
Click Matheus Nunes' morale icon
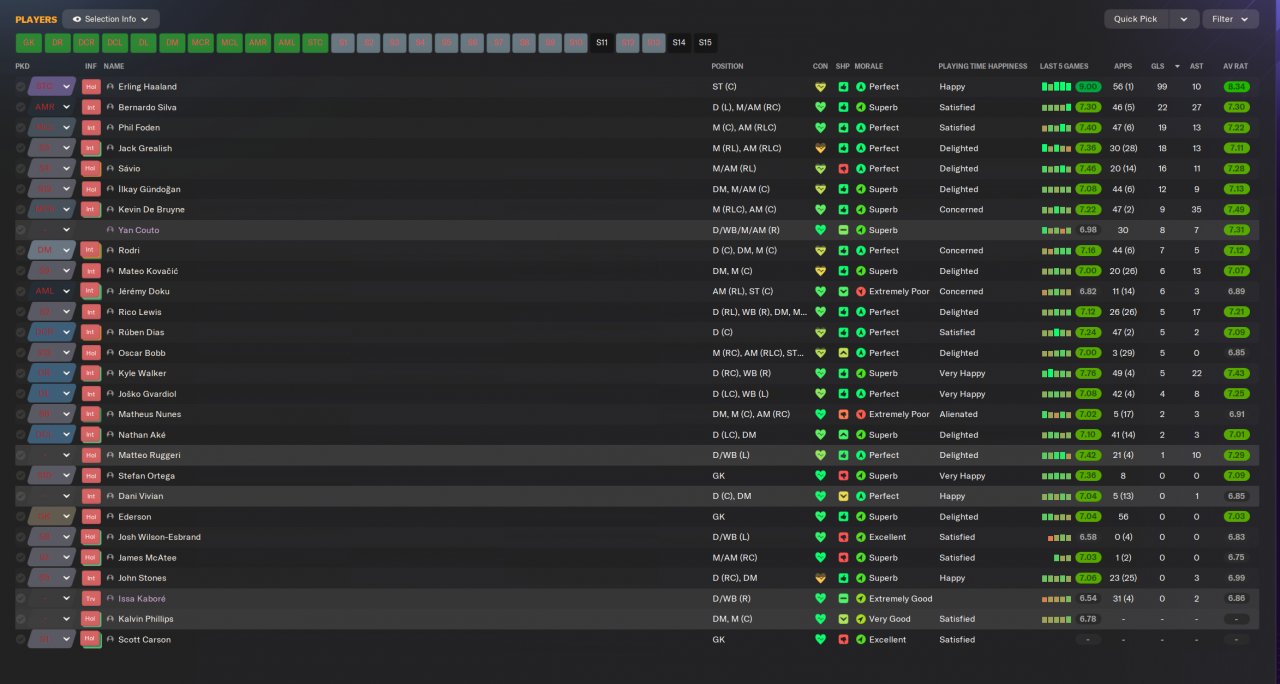pos(861,414)
